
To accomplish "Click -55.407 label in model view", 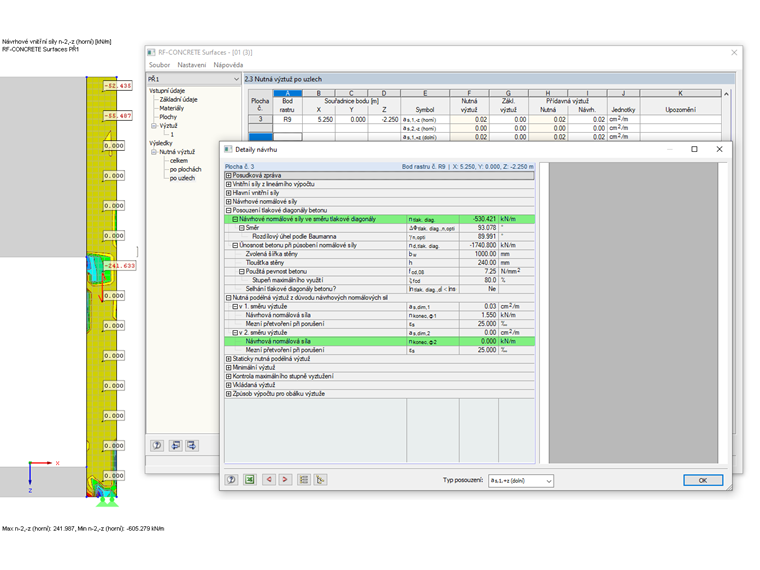I will (x=117, y=116).
